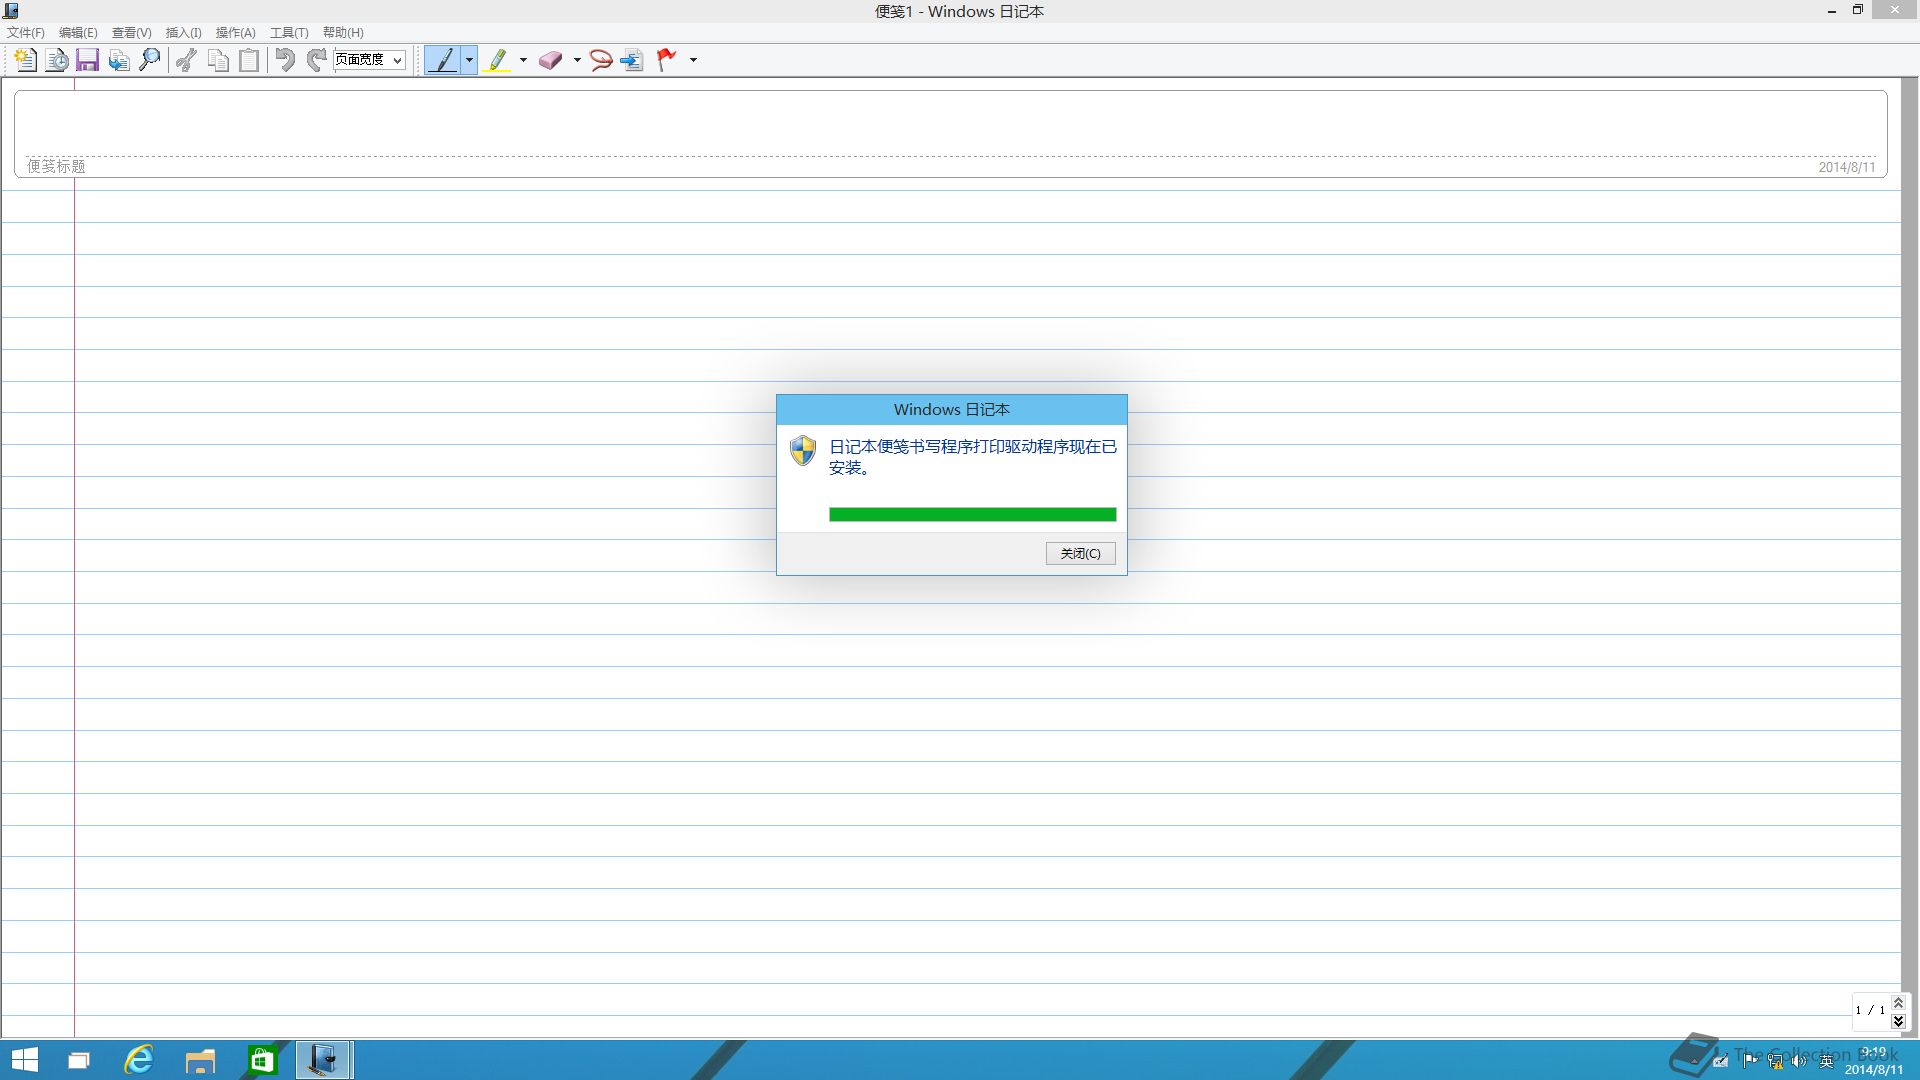This screenshot has height=1080, width=1920.
Task: Expand the Flag options arrow
Action: (693, 60)
